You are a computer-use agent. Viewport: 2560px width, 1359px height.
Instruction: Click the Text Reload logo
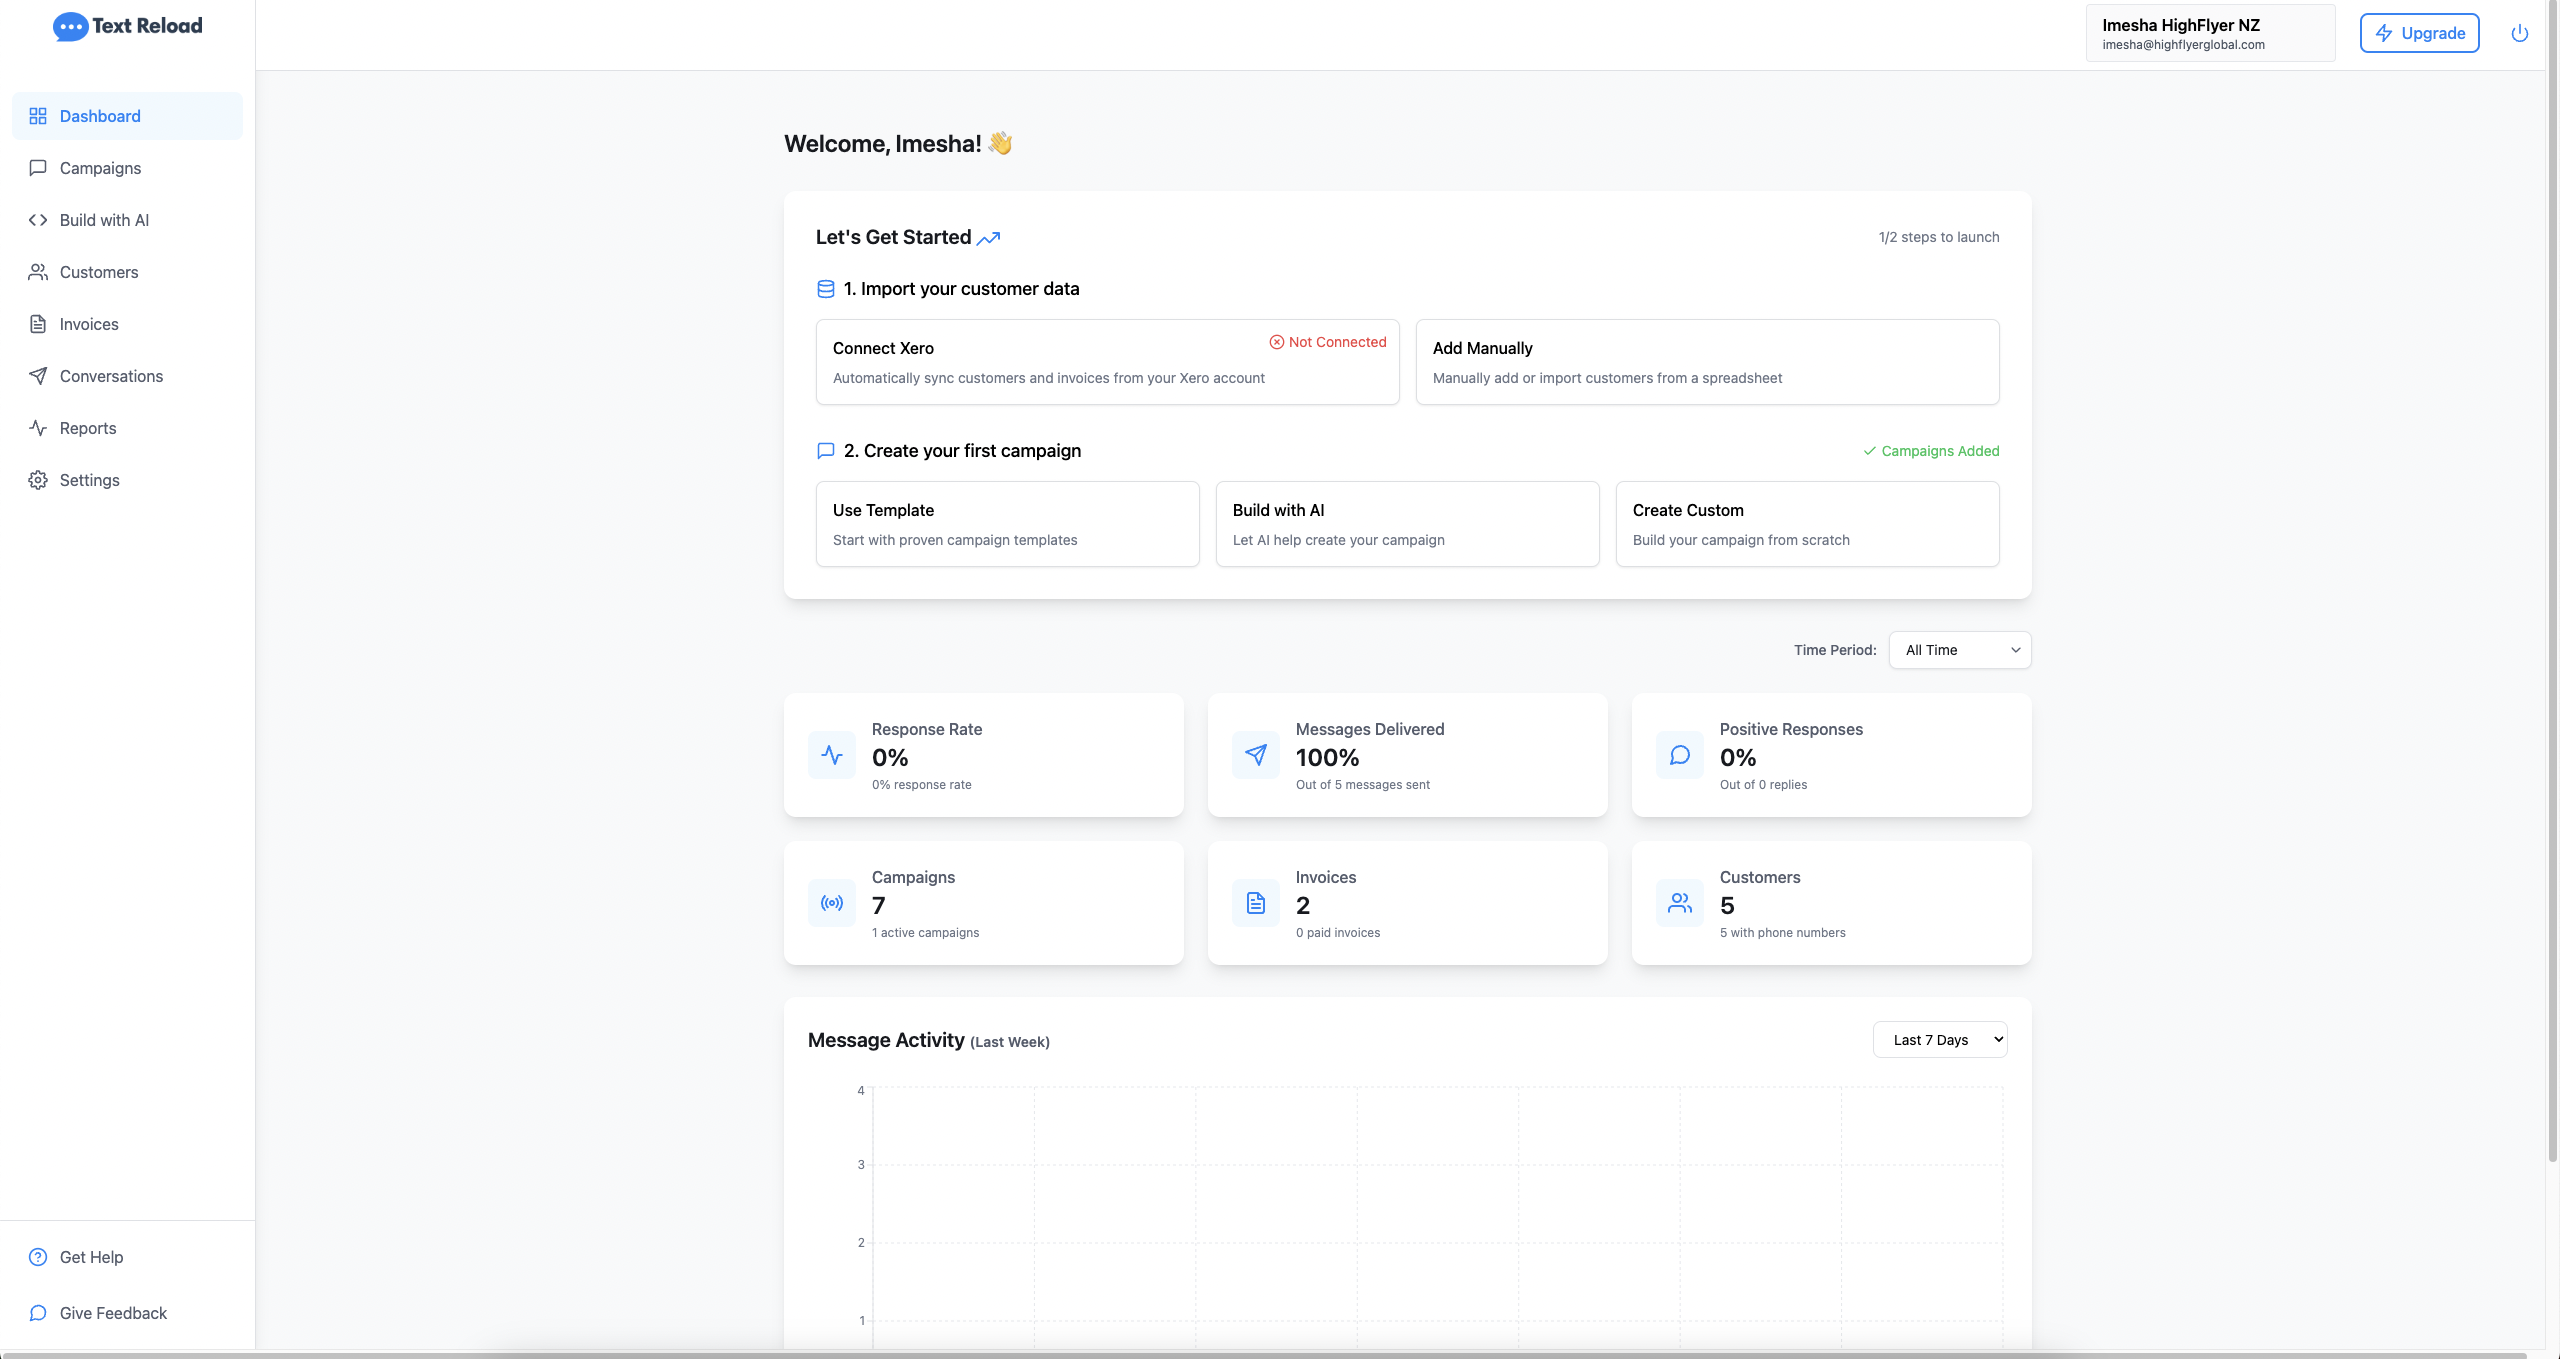127,26
